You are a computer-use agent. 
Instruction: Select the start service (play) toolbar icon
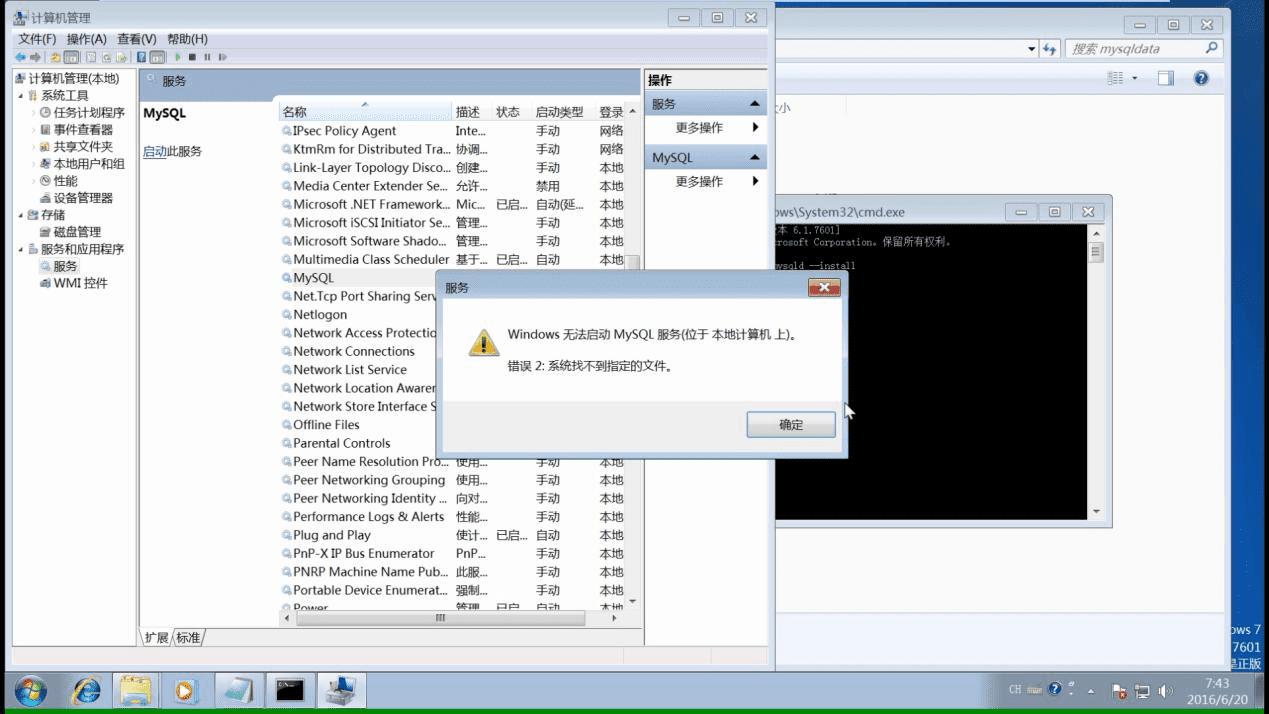177,57
